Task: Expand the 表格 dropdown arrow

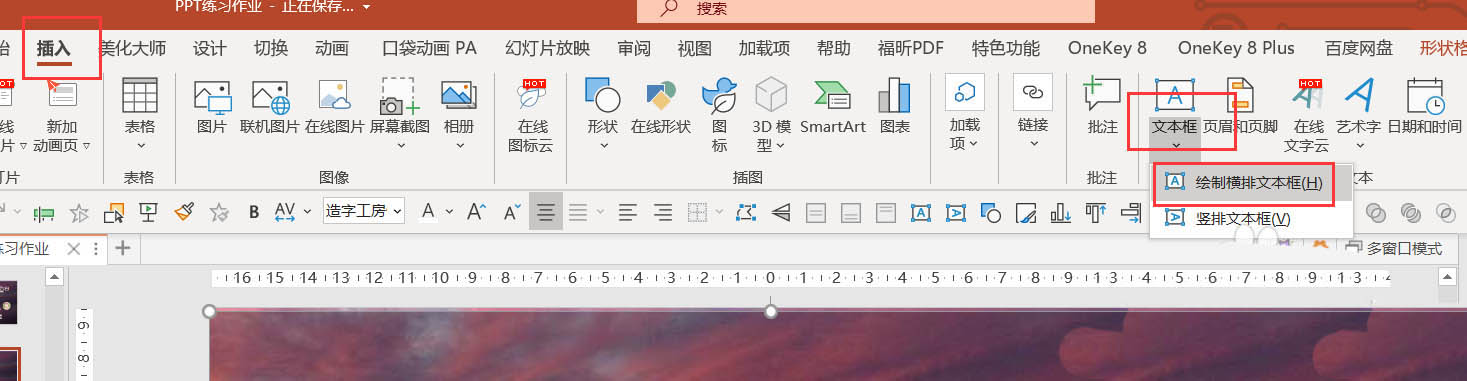Action: 140,146
